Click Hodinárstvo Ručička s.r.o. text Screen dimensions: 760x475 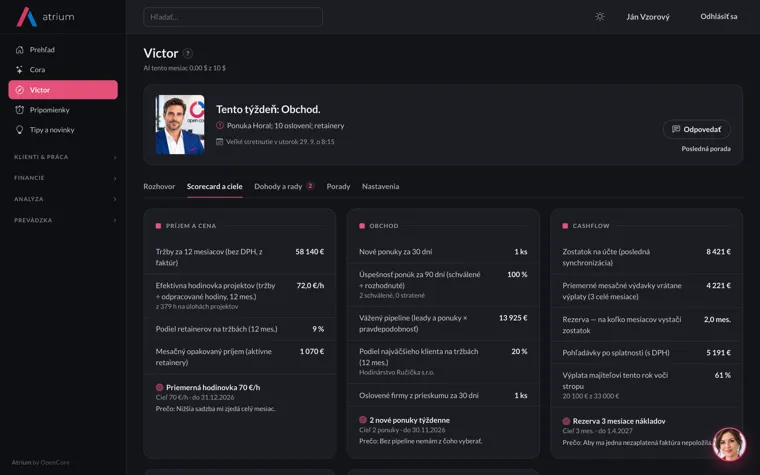(x=396, y=373)
